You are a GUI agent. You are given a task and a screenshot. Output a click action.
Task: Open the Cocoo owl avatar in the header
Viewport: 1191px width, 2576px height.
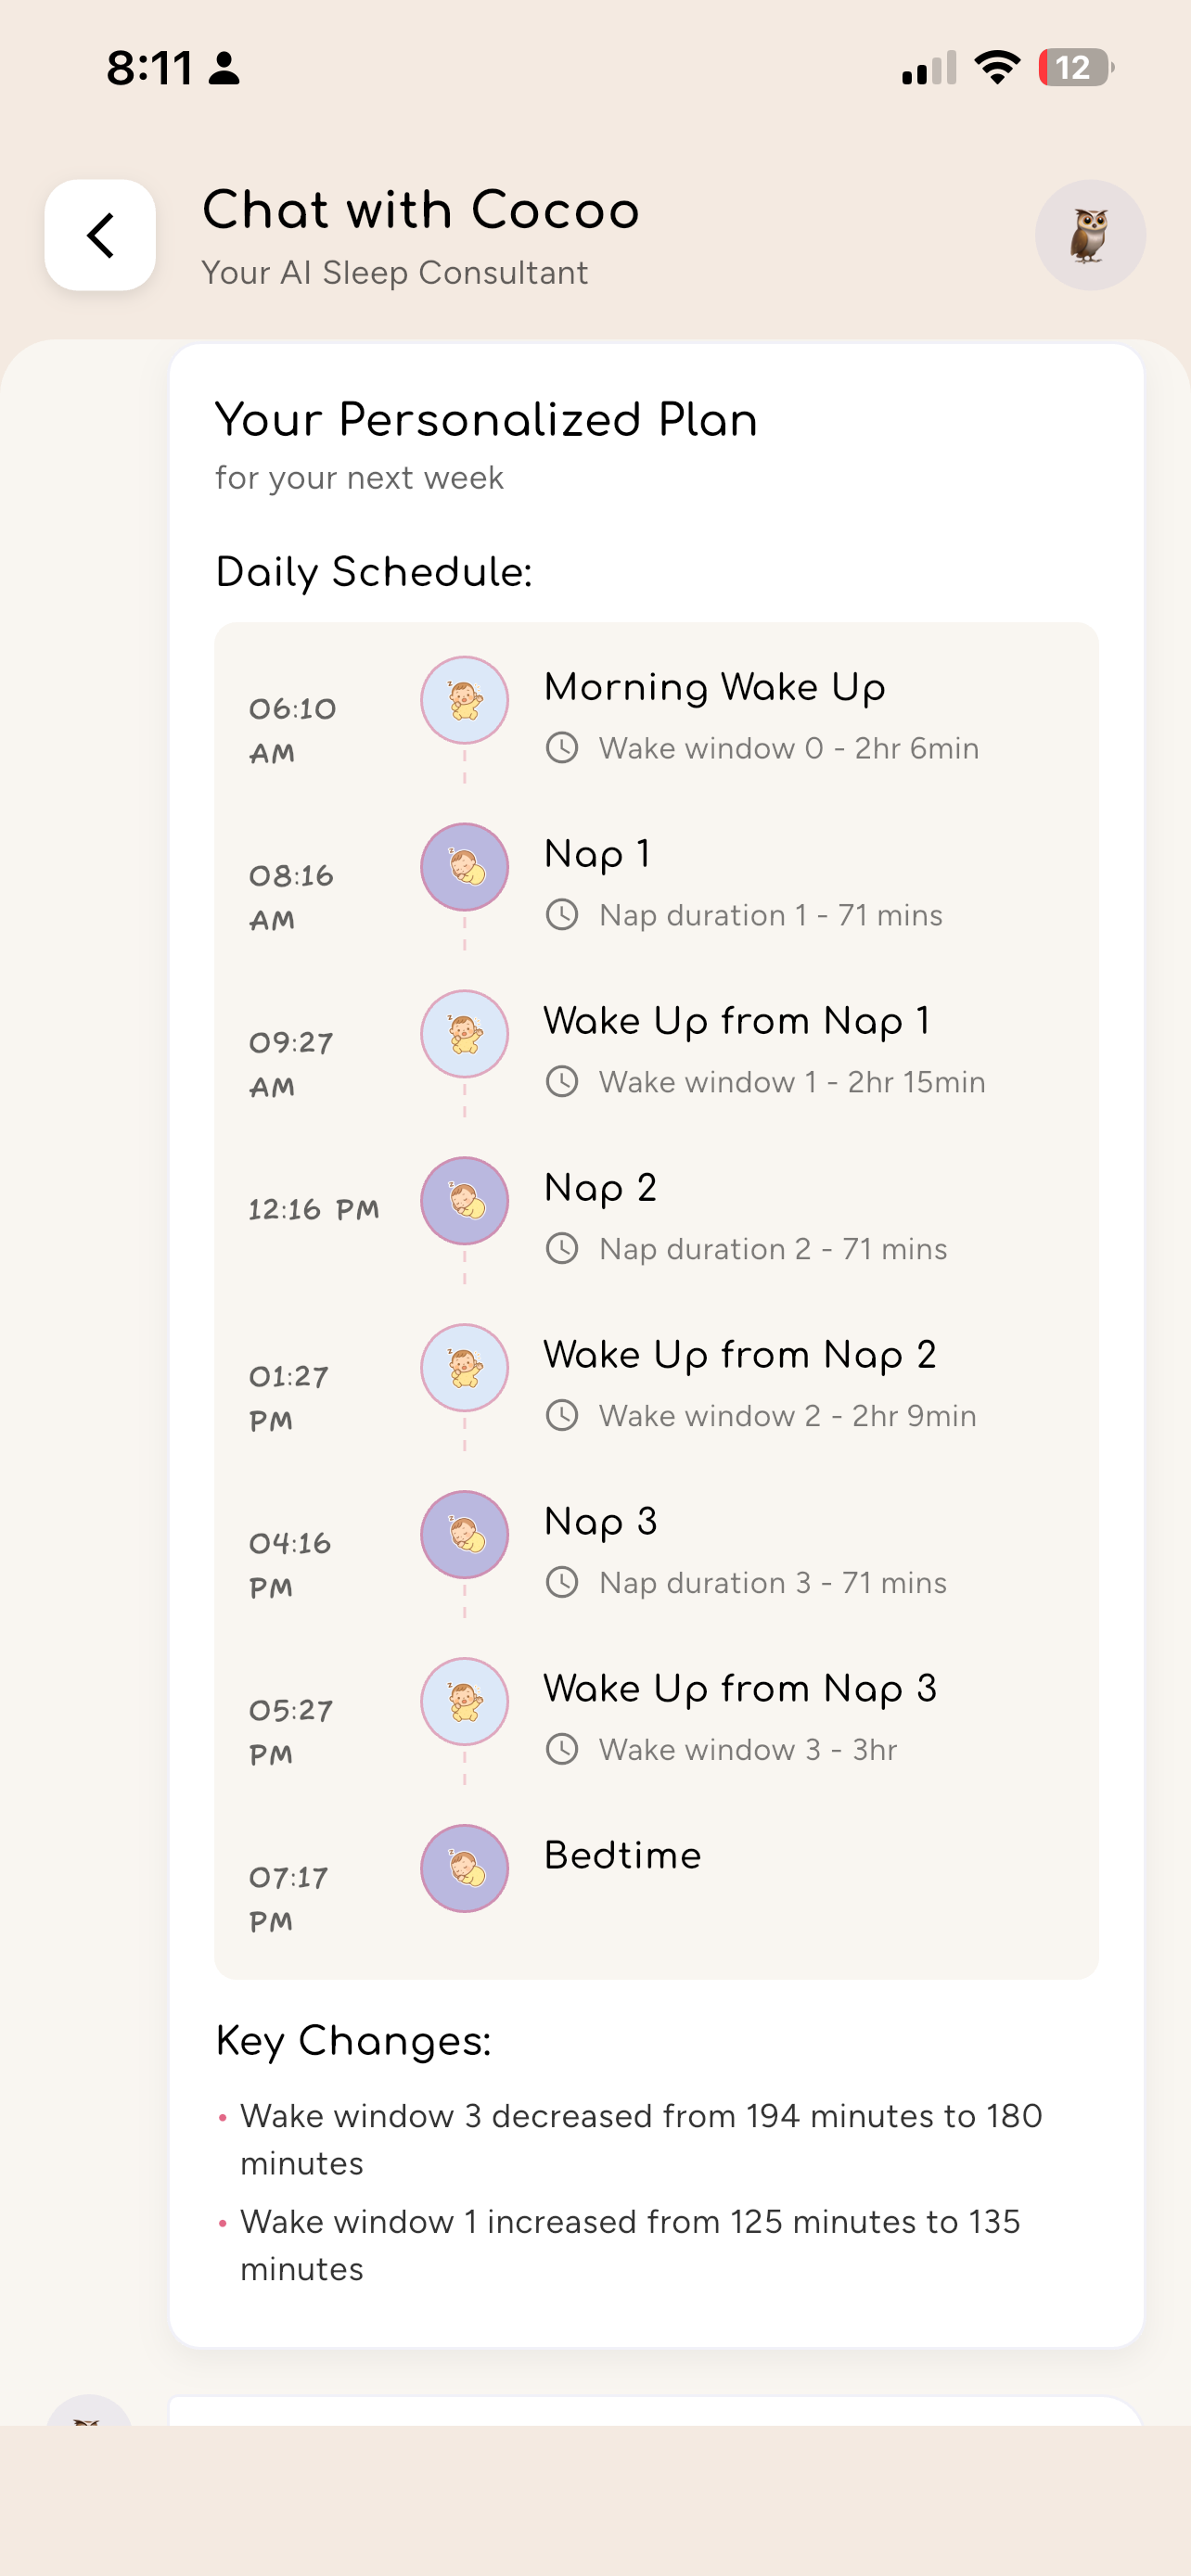pyautogui.click(x=1090, y=235)
